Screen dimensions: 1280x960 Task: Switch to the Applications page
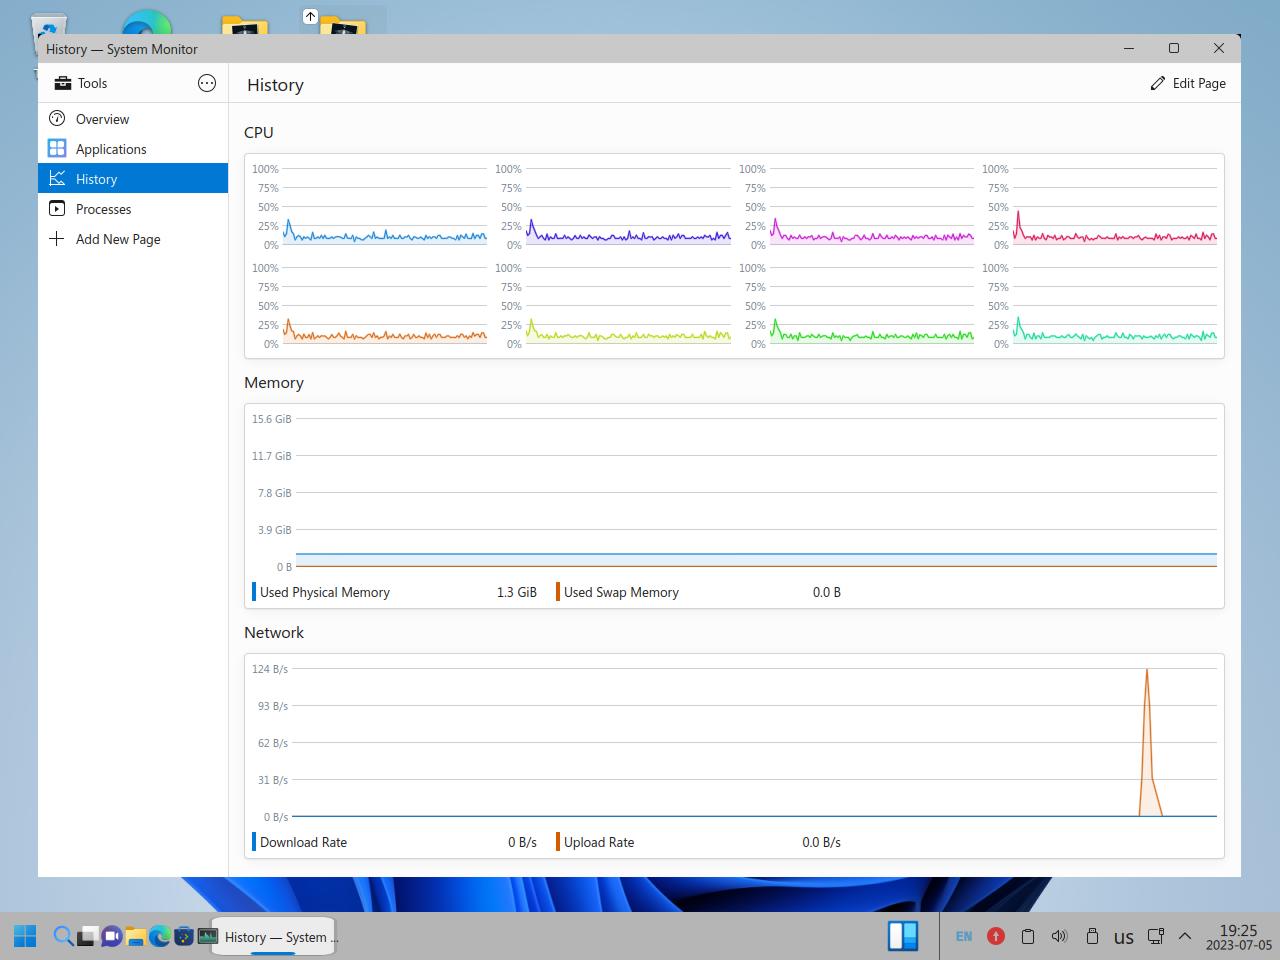pos(110,149)
